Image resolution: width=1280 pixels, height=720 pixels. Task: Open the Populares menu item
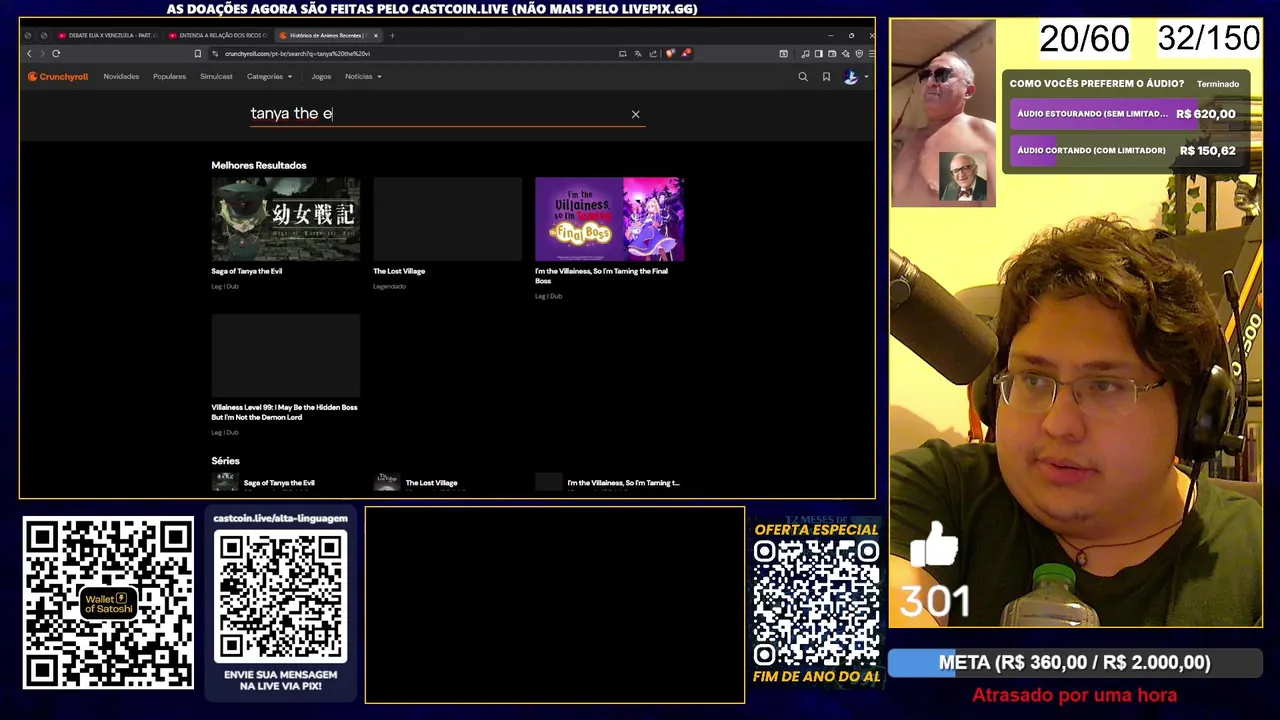[169, 76]
